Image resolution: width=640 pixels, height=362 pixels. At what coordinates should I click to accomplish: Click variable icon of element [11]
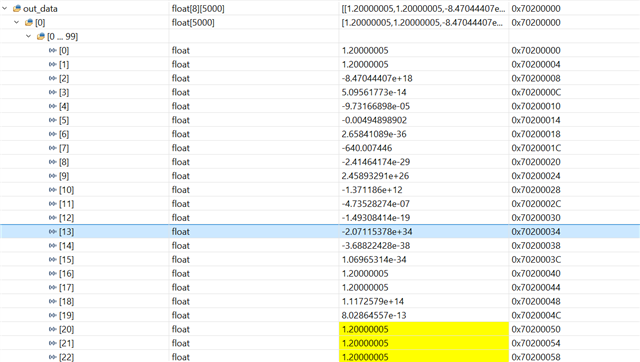(x=52, y=204)
